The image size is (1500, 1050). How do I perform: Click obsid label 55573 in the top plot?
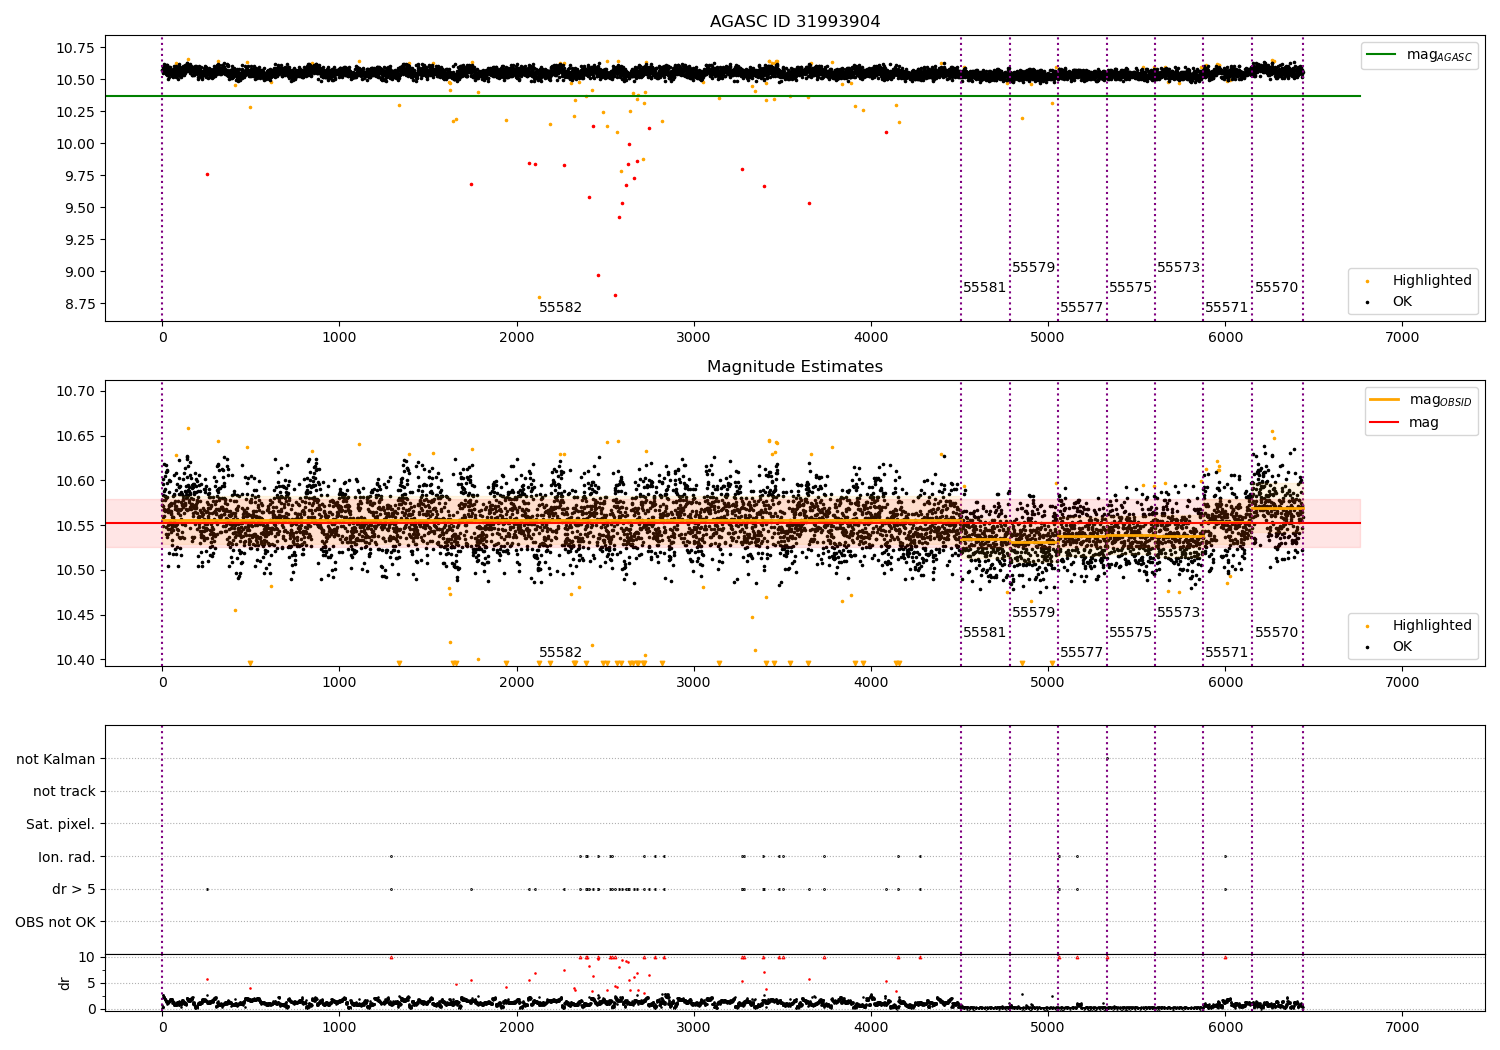[x=1179, y=267]
